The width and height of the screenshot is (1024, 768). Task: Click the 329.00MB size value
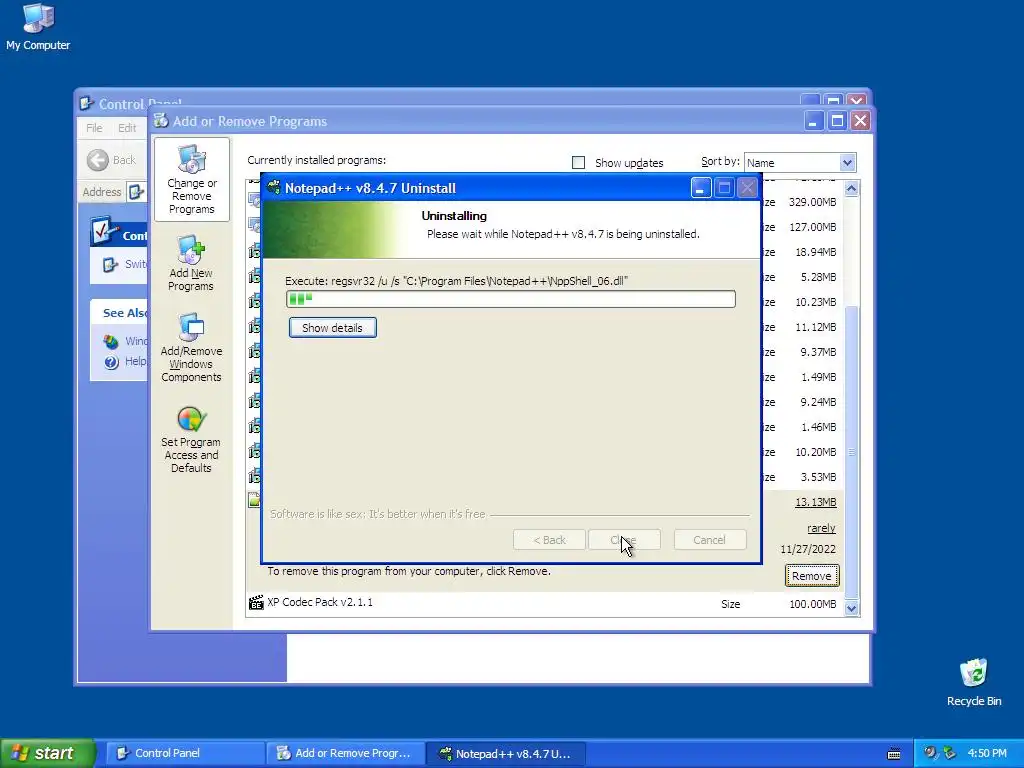812,202
